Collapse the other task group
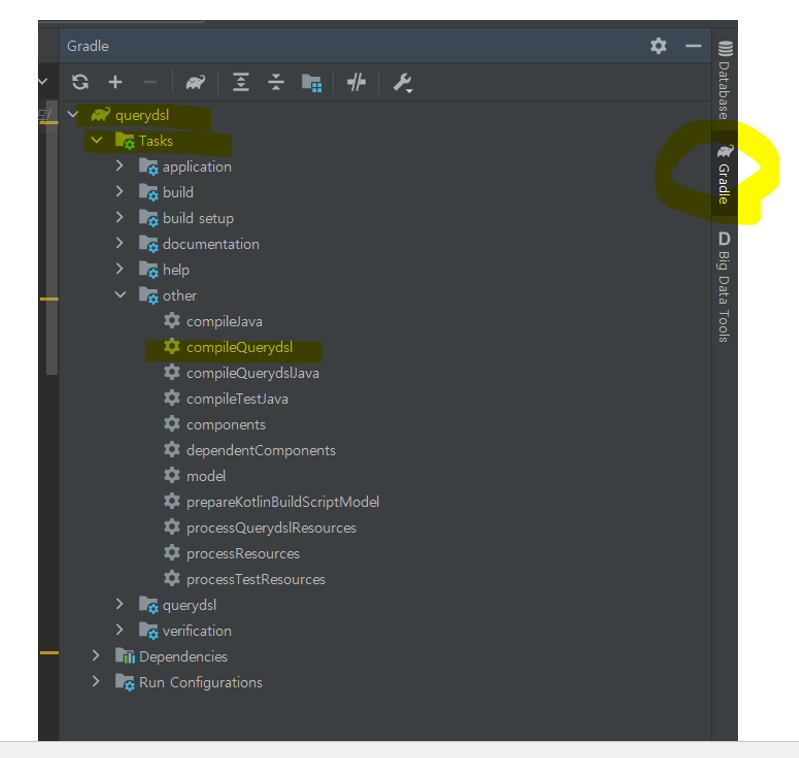The width and height of the screenshot is (799, 758). coord(120,295)
